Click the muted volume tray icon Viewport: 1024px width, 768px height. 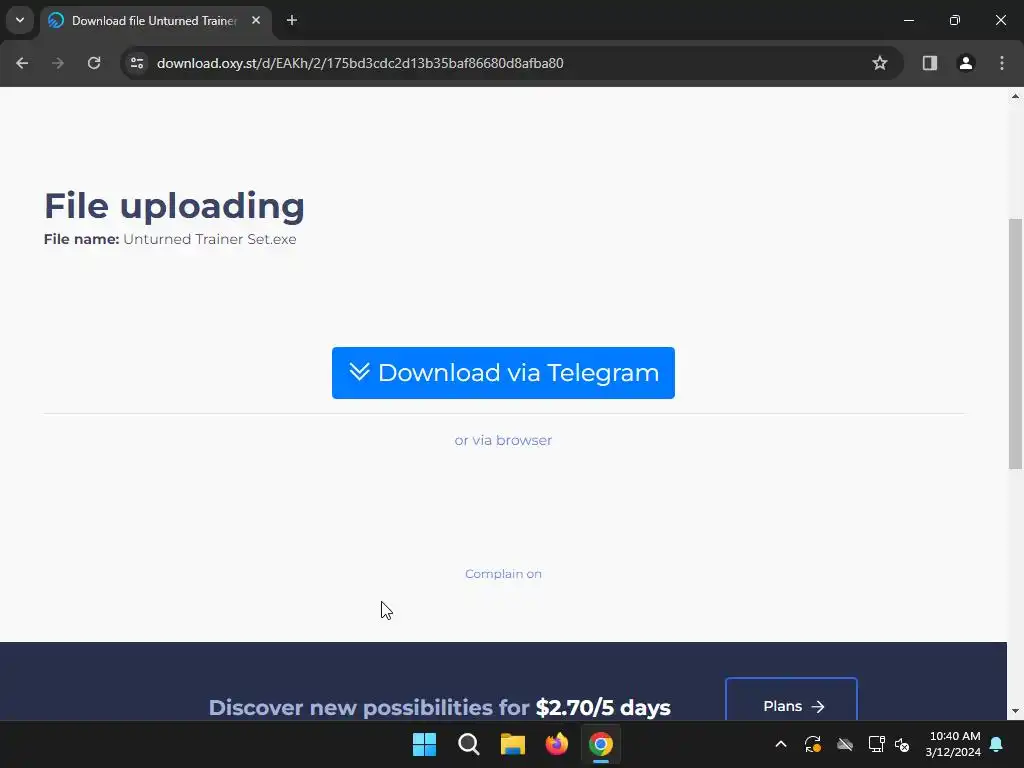pos(902,744)
